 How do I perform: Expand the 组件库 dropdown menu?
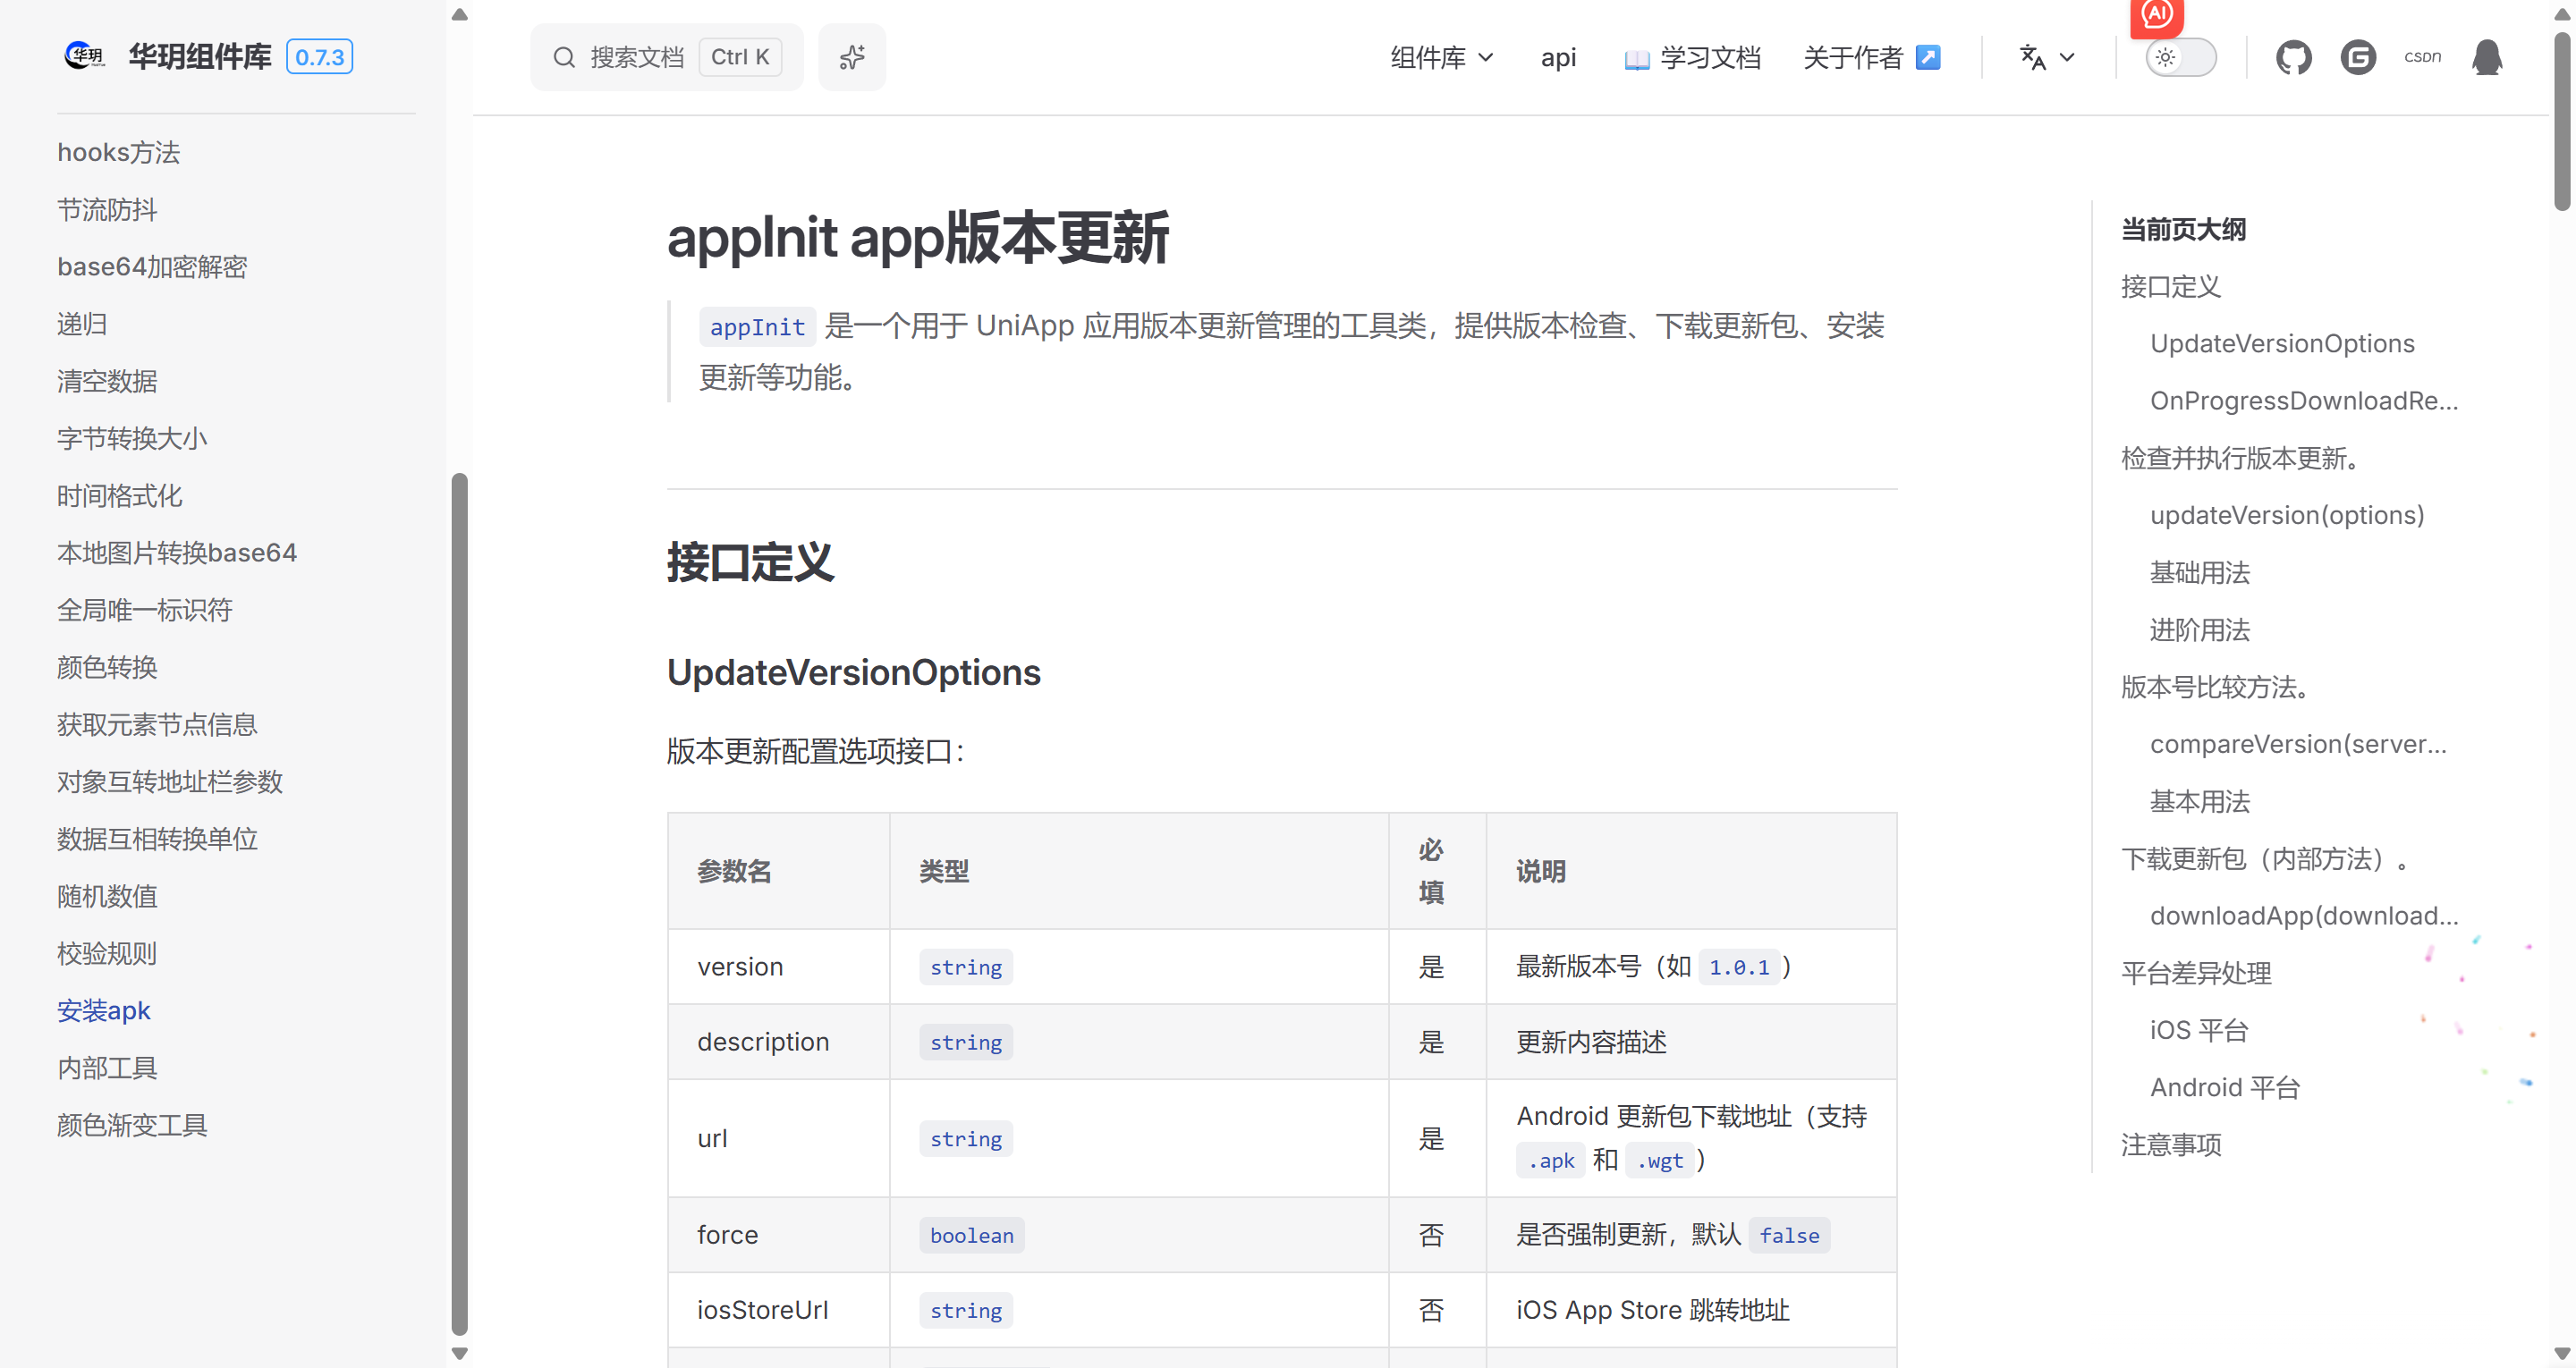pyautogui.click(x=1441, y=57)
